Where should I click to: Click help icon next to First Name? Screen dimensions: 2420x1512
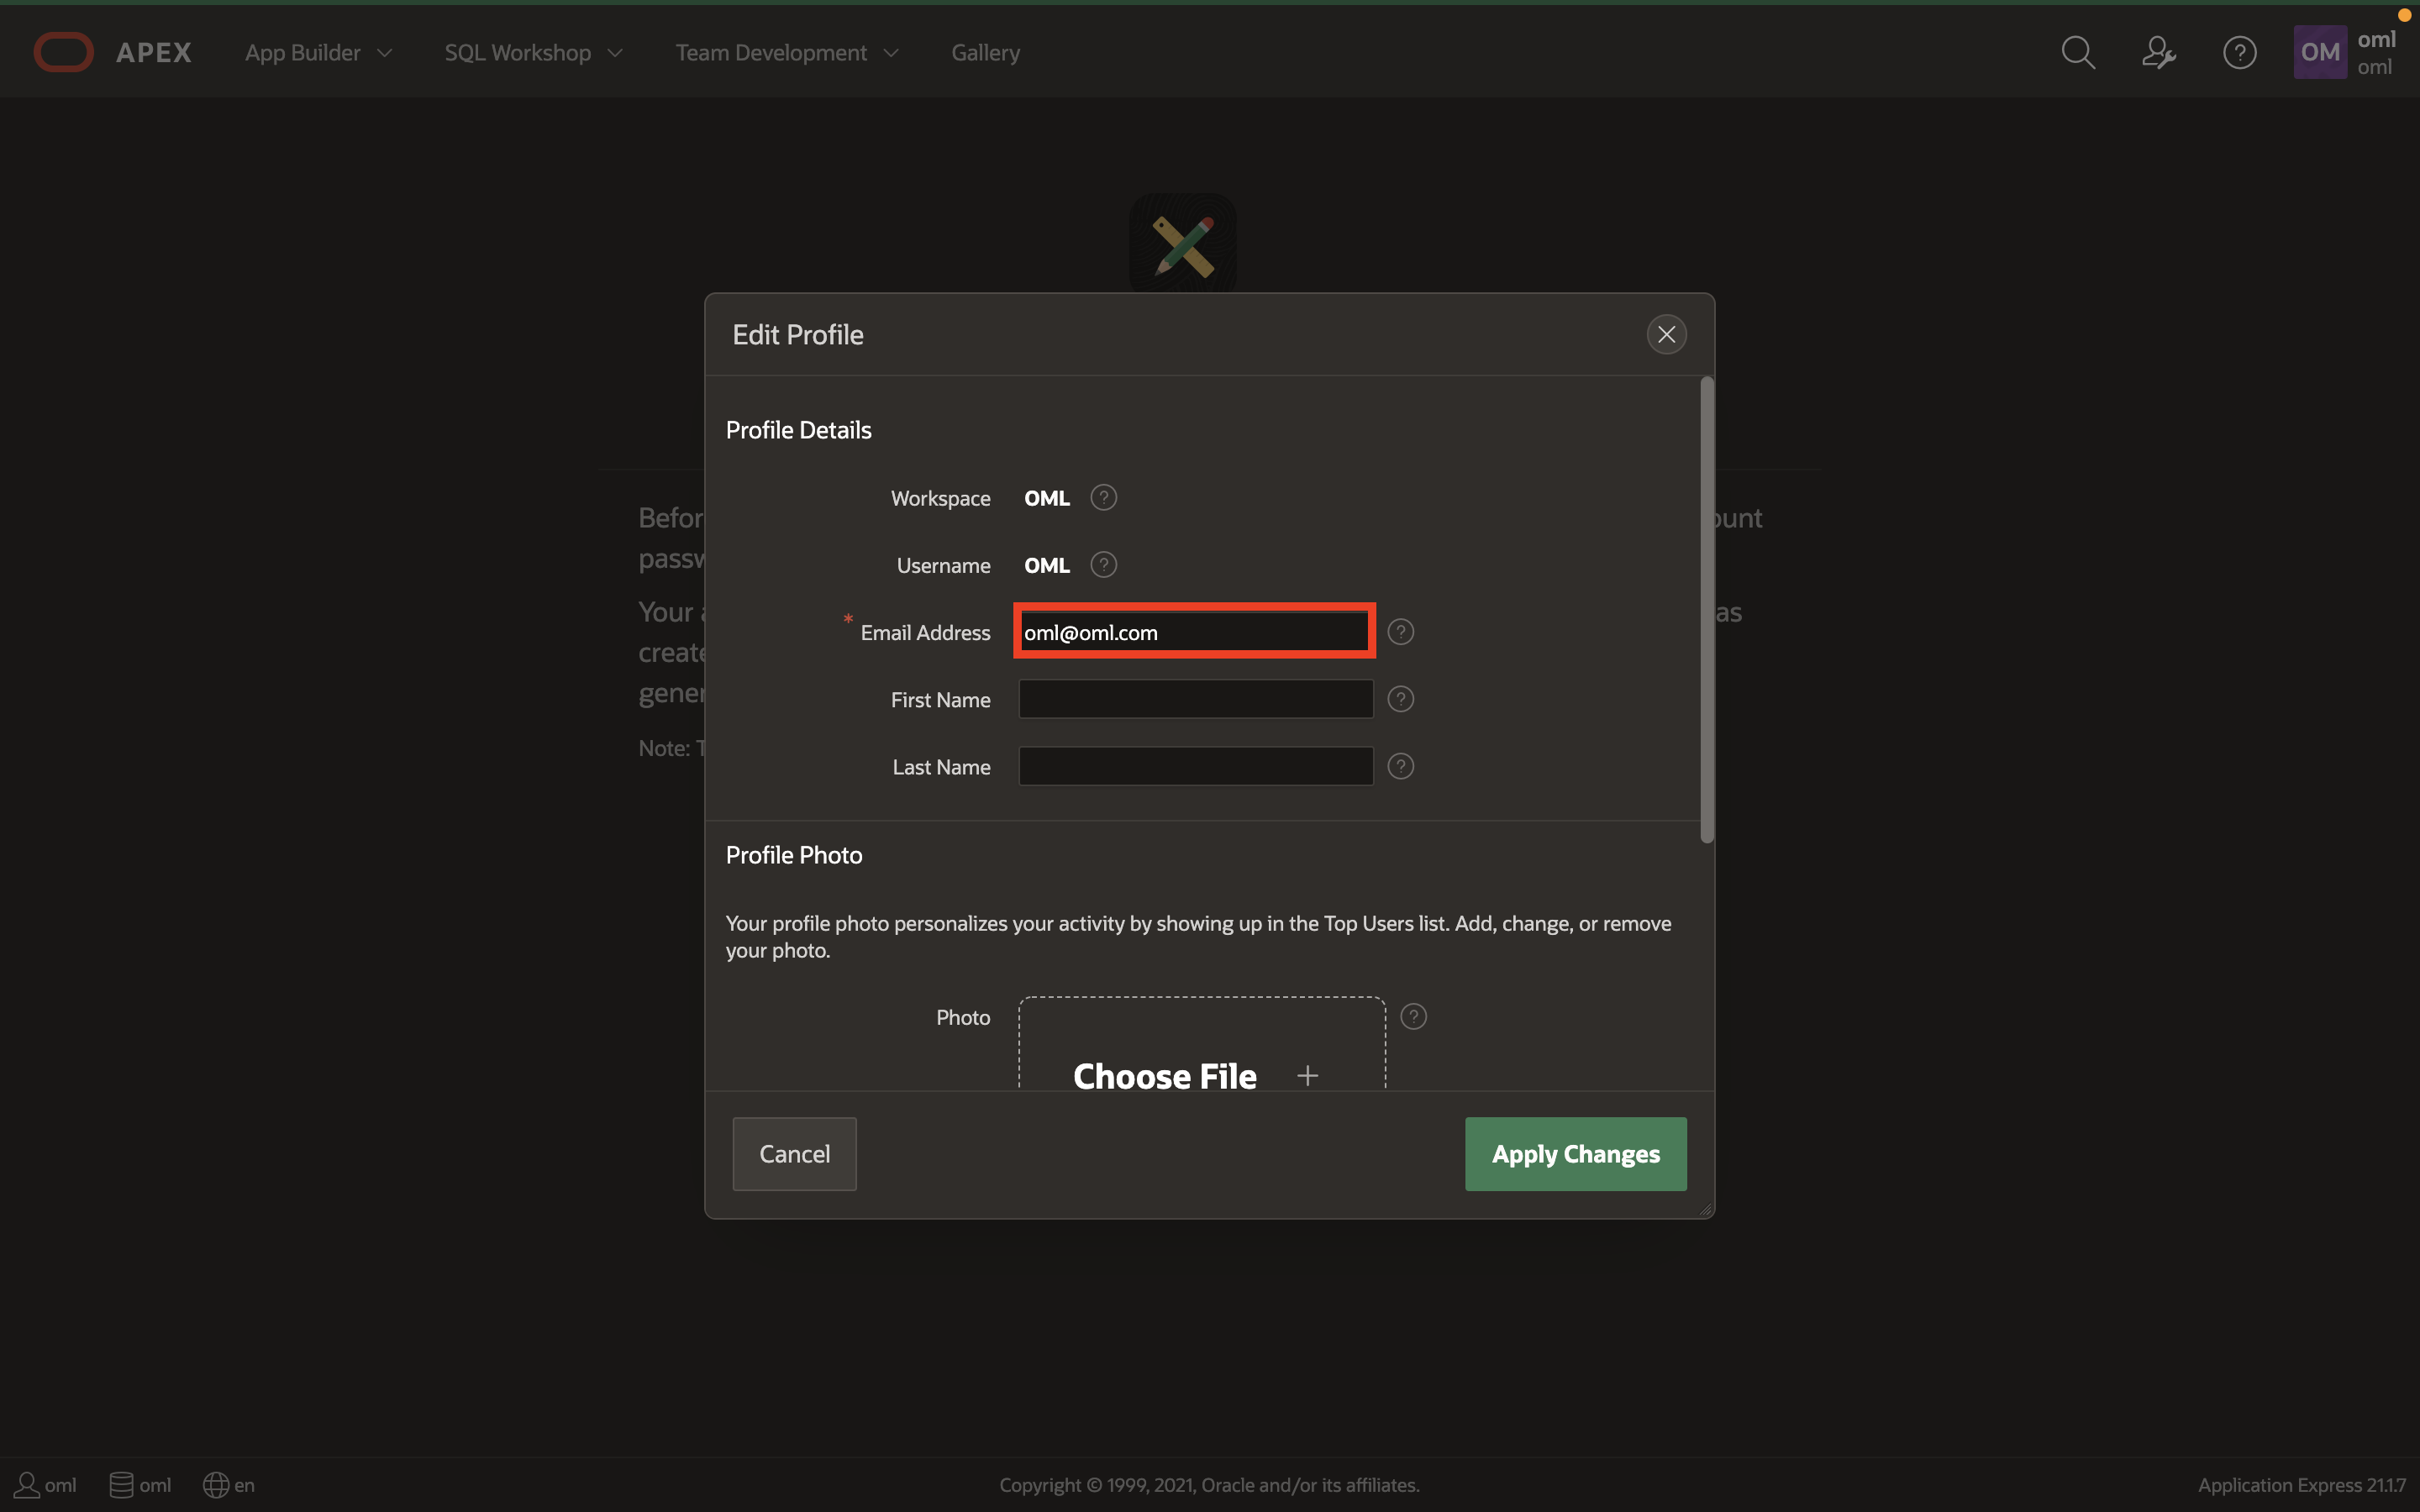coord(1400,699)
